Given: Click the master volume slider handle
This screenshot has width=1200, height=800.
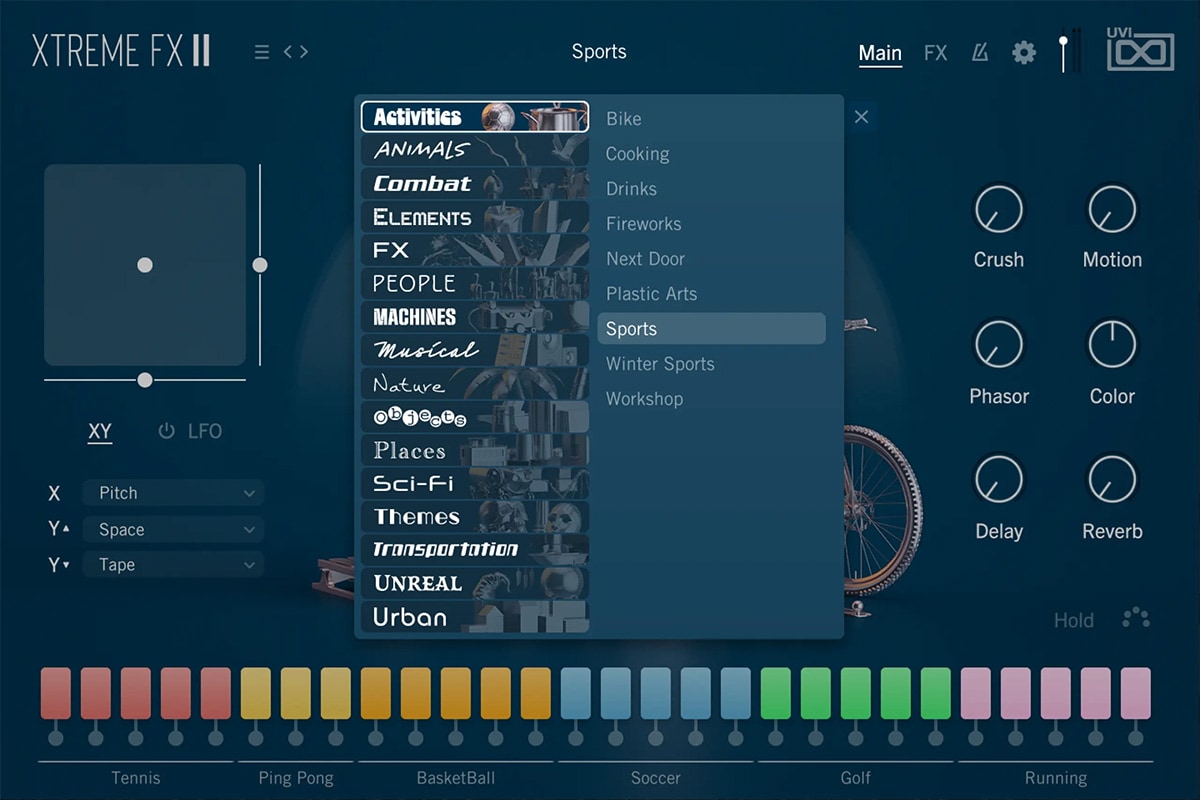Looking at the screenshot, I should pos(1063,44).
